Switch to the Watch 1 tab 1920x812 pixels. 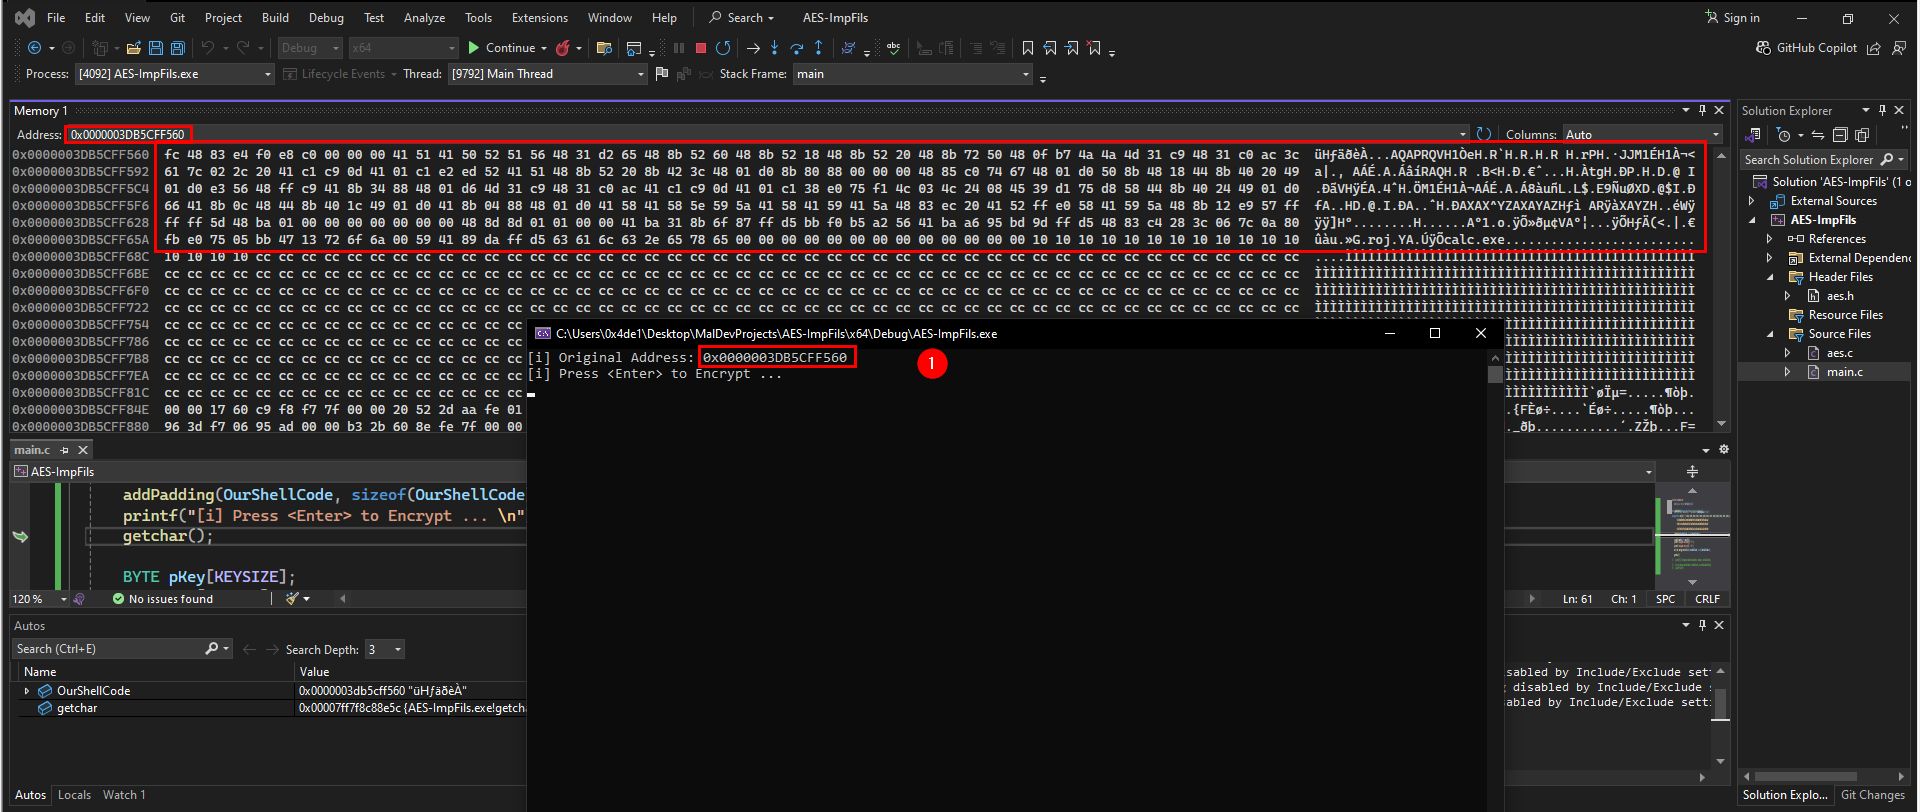click(124, 795)
